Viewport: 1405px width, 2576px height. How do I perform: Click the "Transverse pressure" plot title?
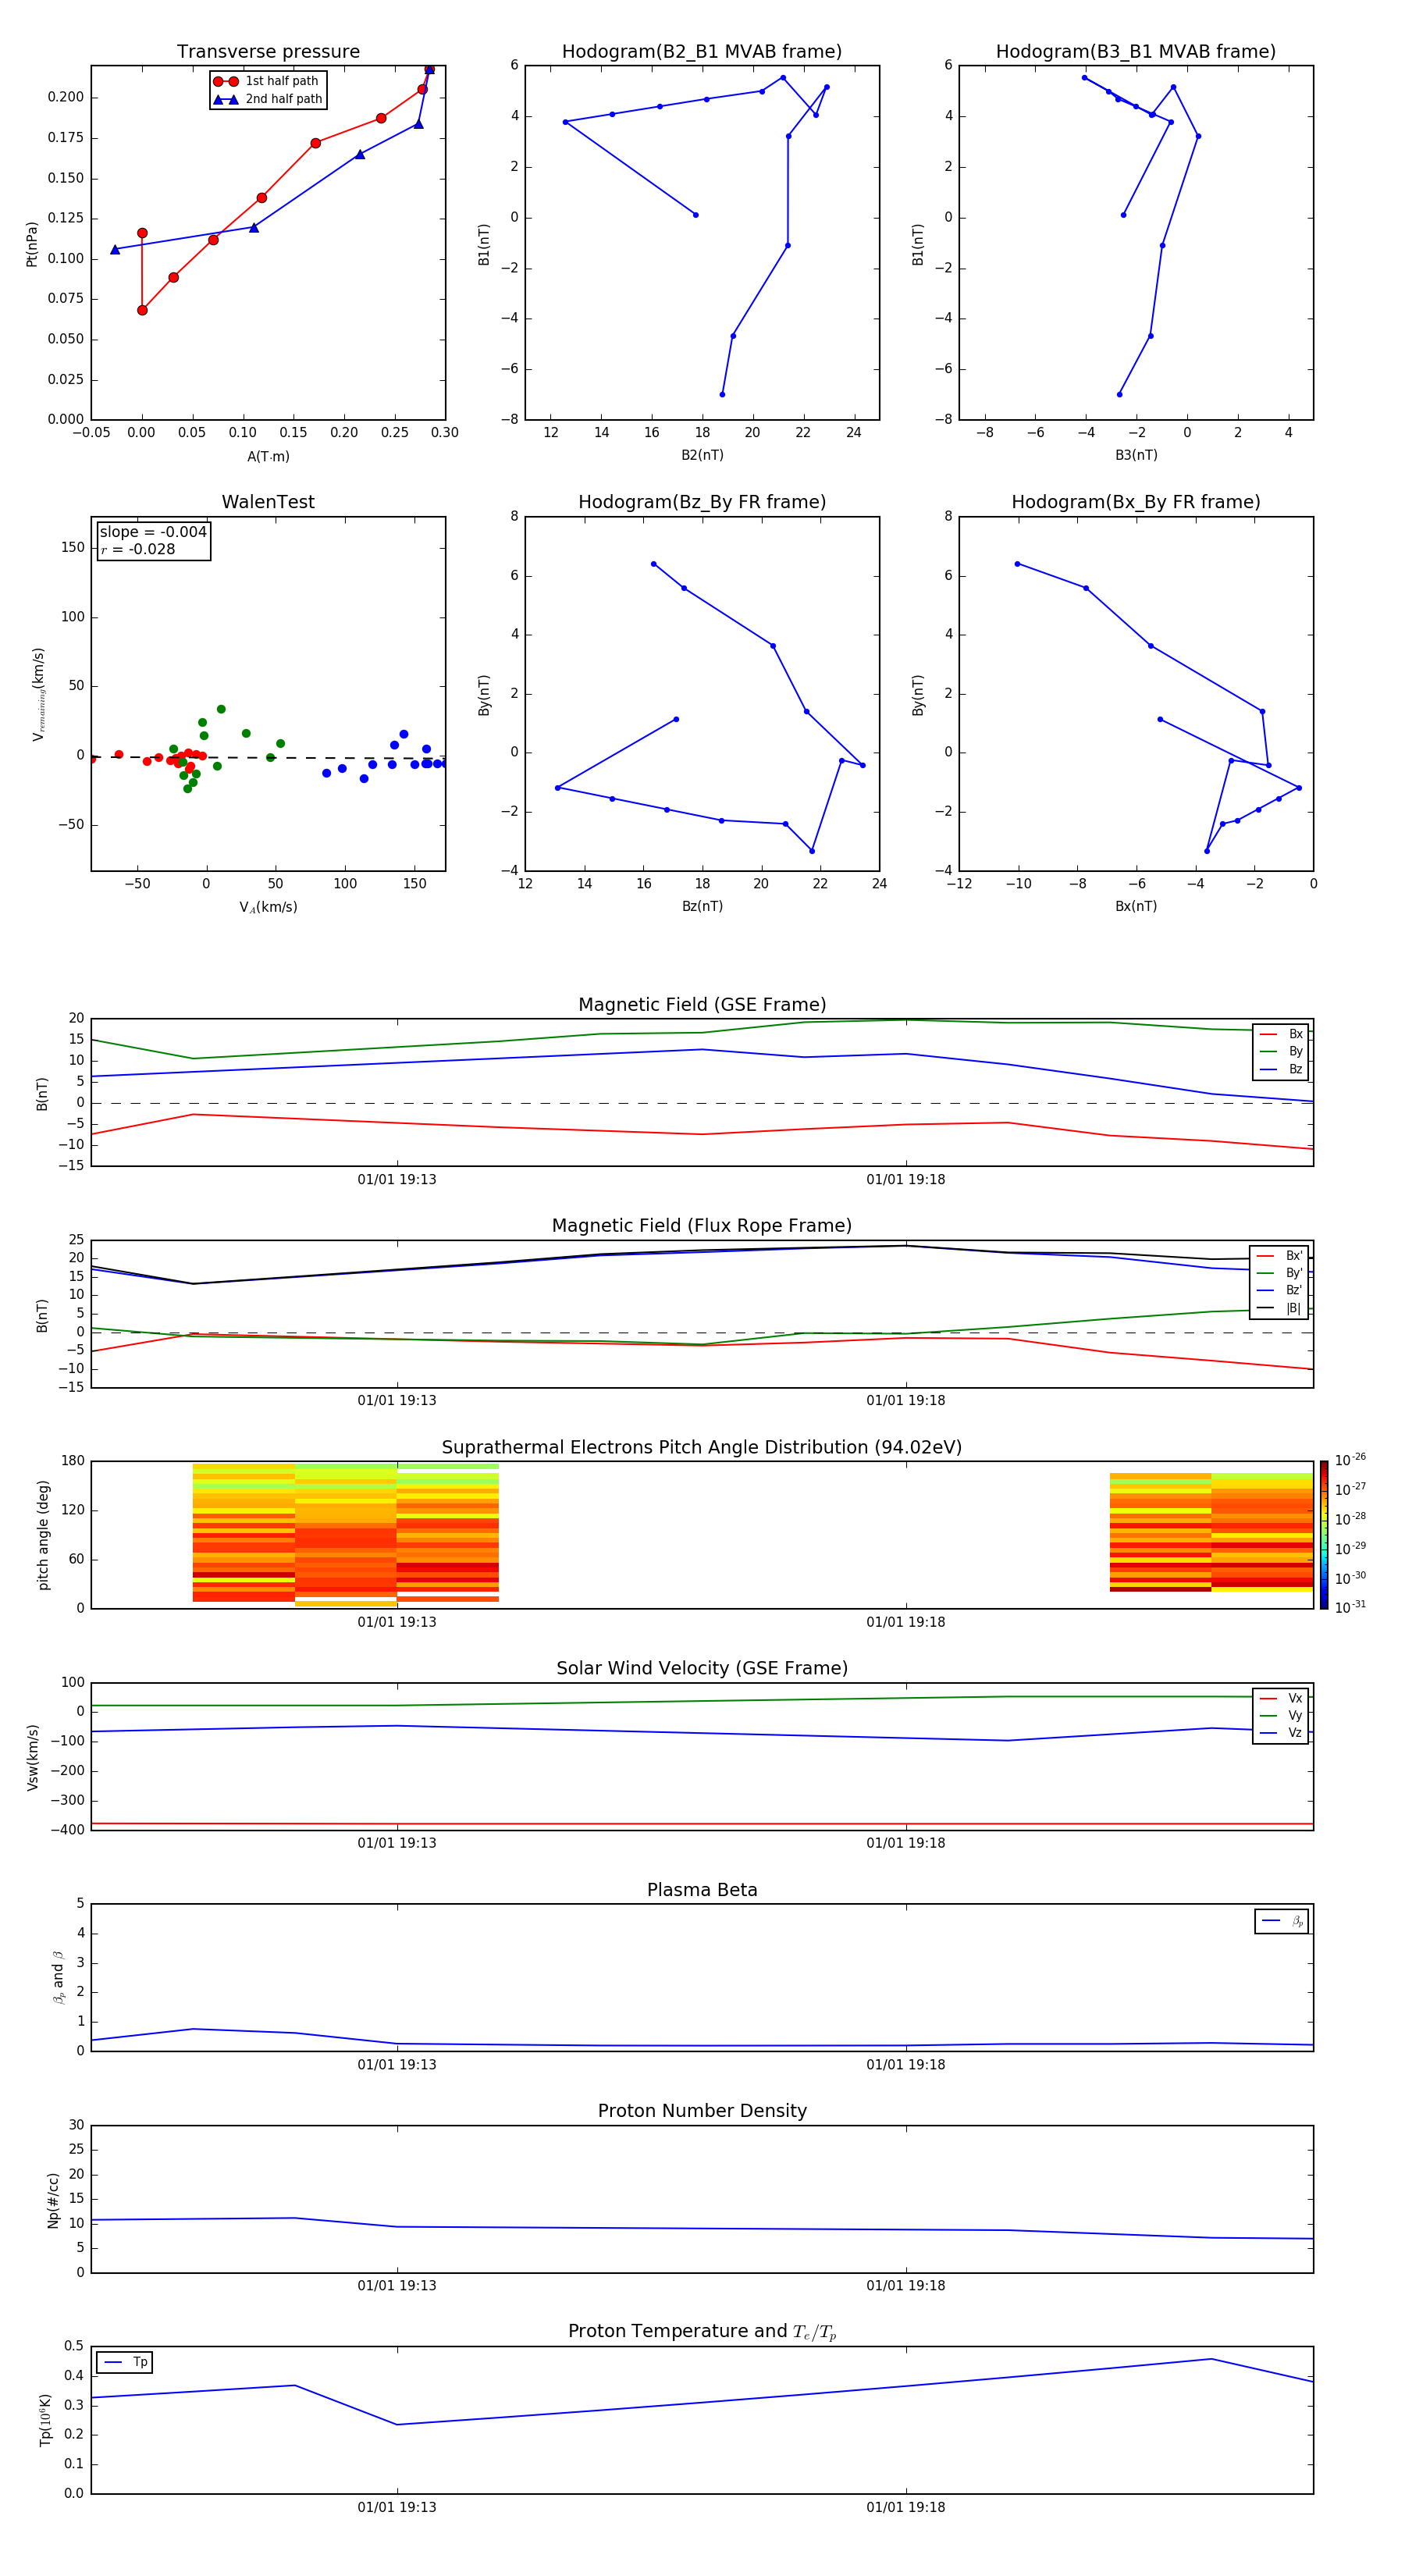(268, 52)
